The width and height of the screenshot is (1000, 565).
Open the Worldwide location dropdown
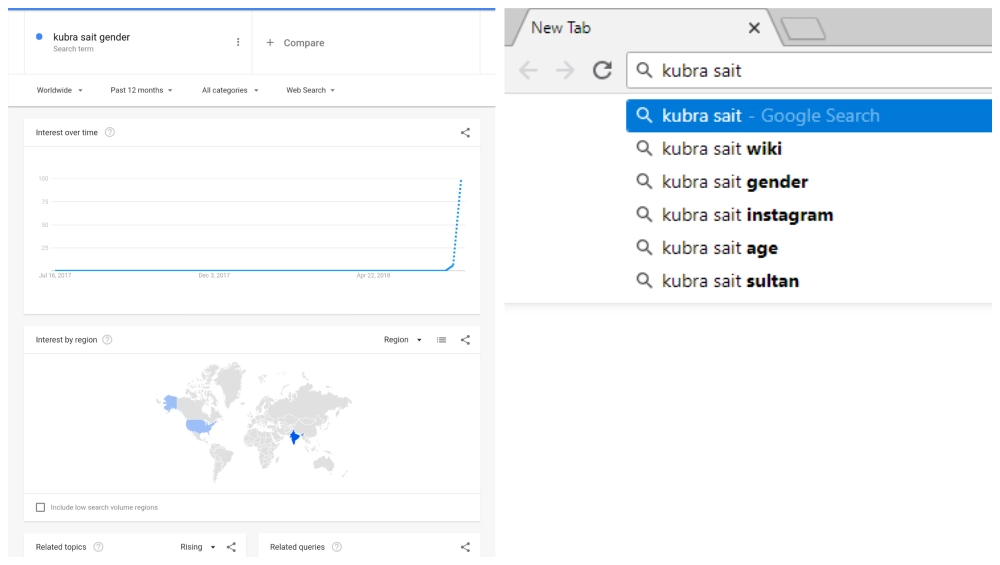tap(60, 90)
